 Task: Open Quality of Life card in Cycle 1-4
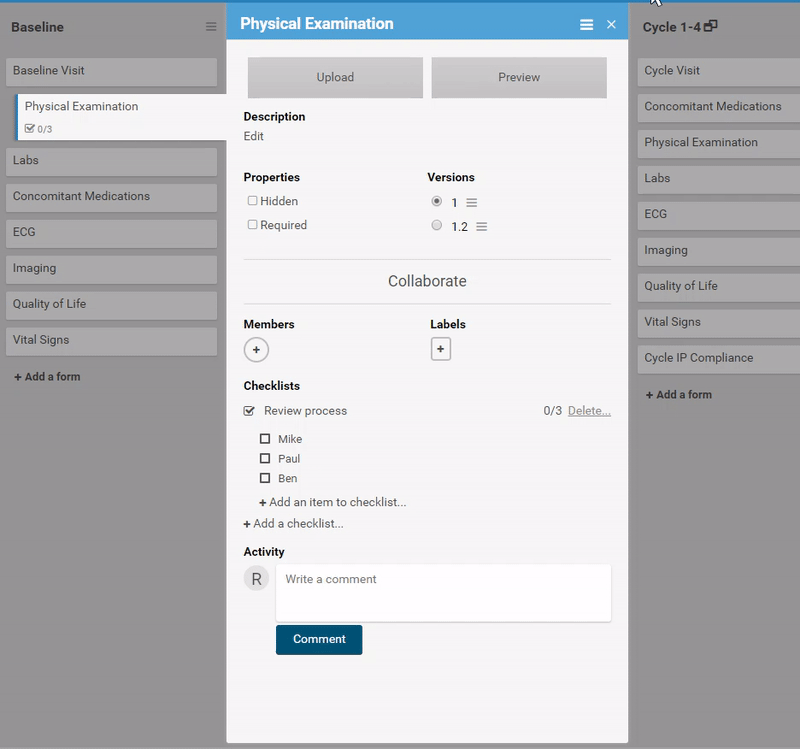(x=719, y=287)
